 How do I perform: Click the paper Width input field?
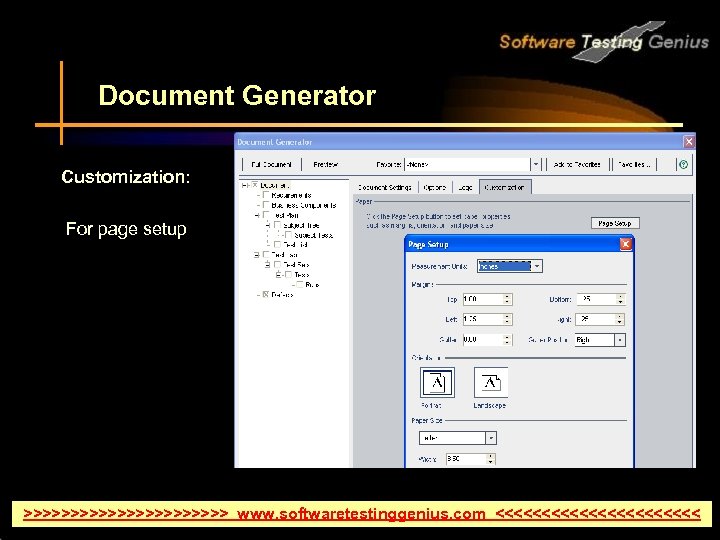(467, 459)
